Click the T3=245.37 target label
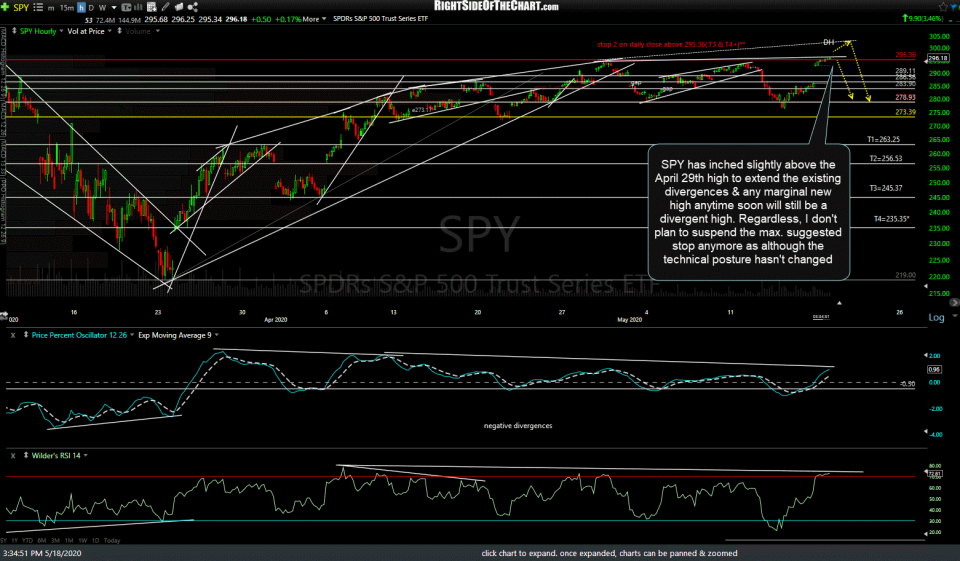Screen dimensions: 960x561 (x=886, y=188)
